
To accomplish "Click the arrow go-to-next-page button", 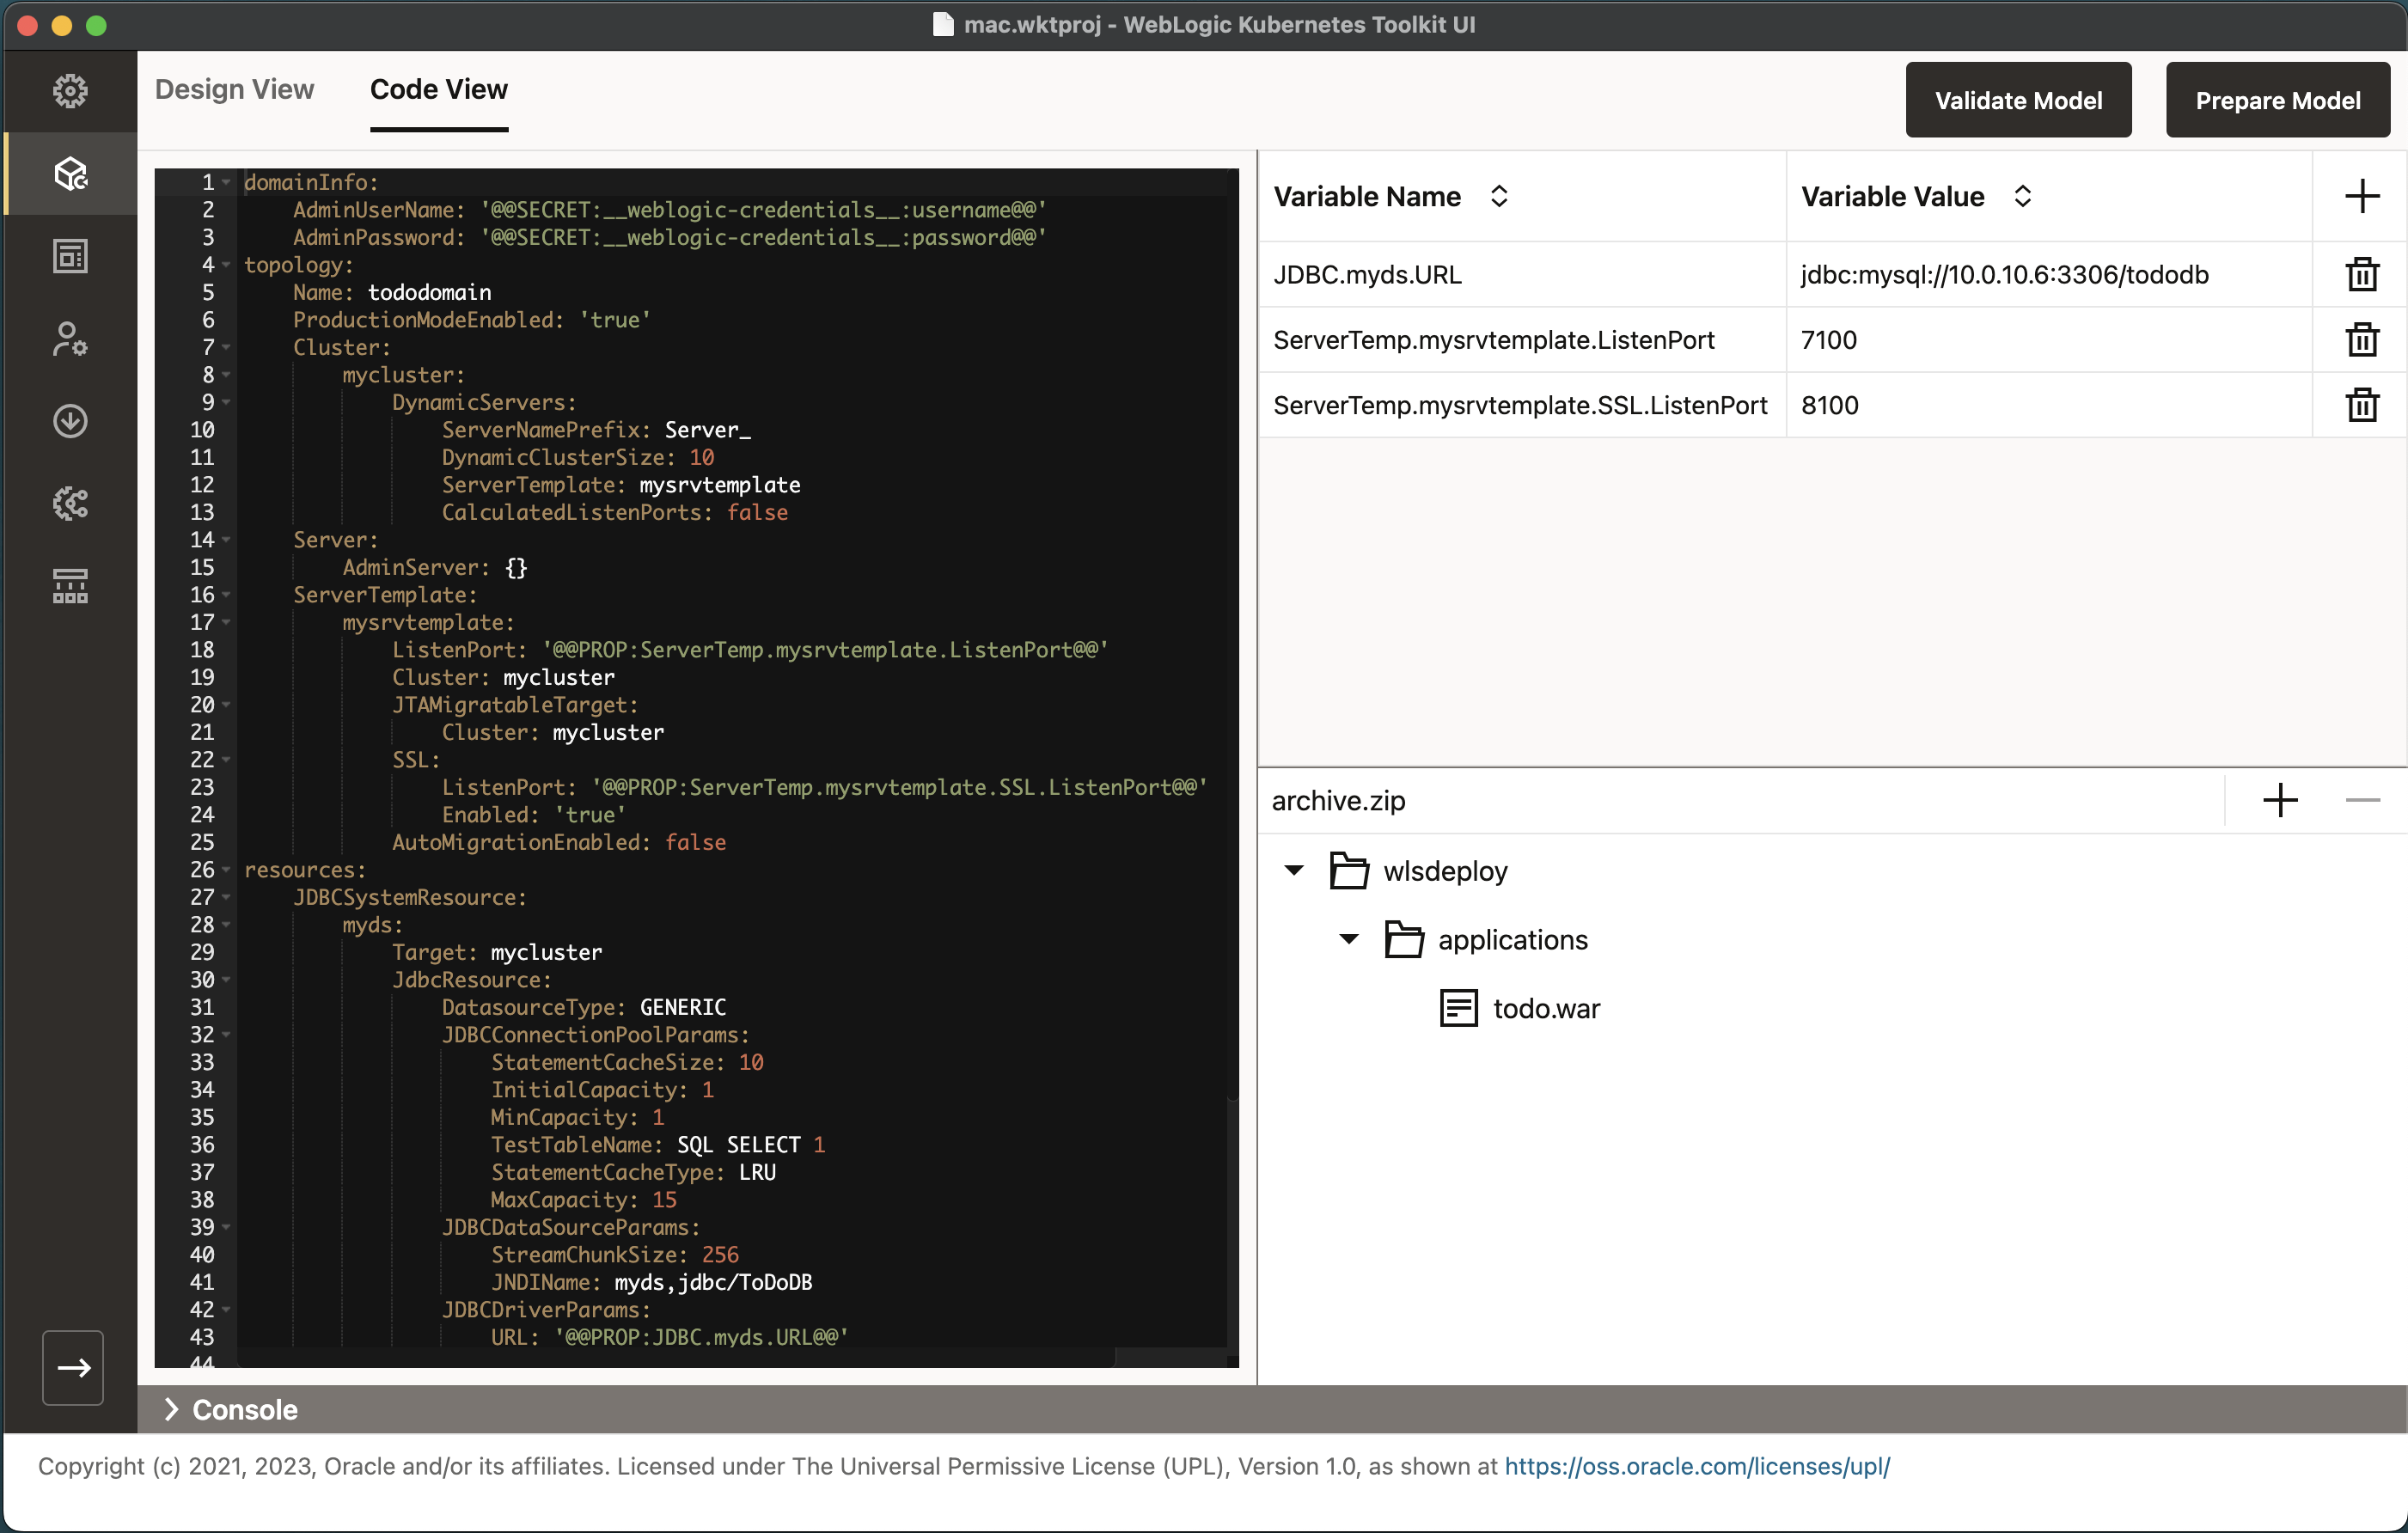I will point(73,1367).
